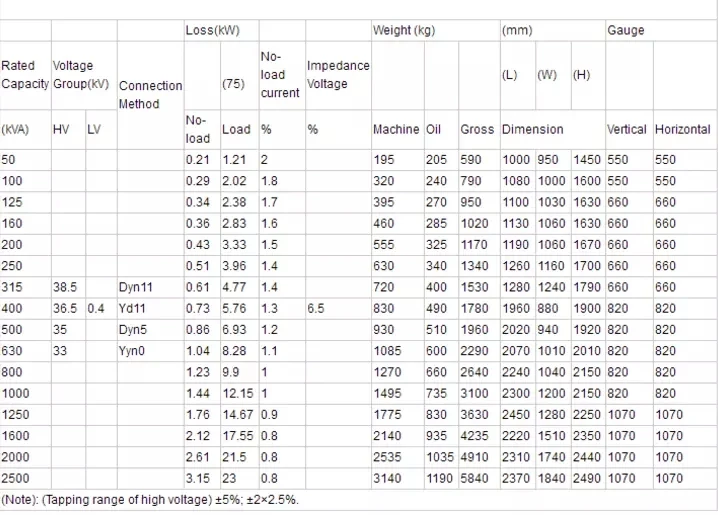Click the Impedance Voltage header cell
The image size is (718, 515).
pyautogui.click(x=338, y=75)
